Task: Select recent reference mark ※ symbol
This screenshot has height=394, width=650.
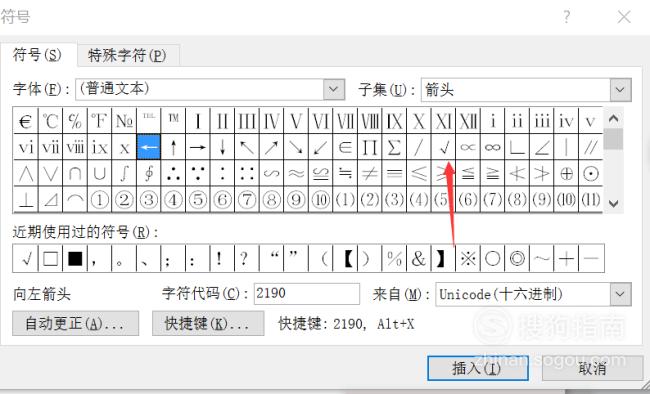Action: [468, 258]
